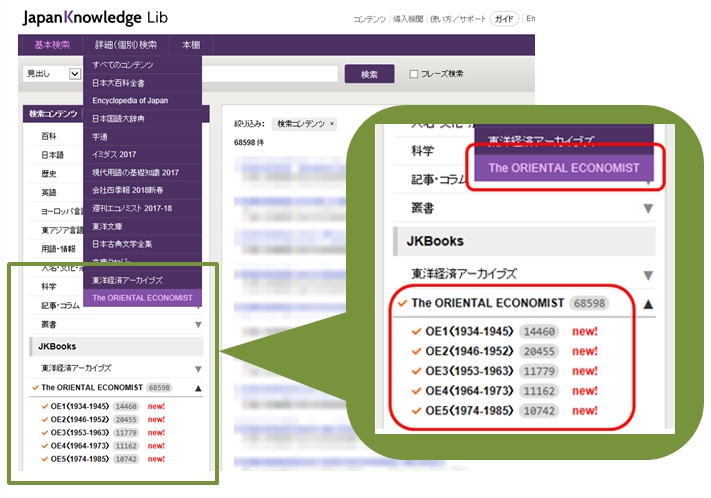Uncheck OE2(1946-1952) in the small left sidebar
The image size is (711, 498).
(44, 420)
